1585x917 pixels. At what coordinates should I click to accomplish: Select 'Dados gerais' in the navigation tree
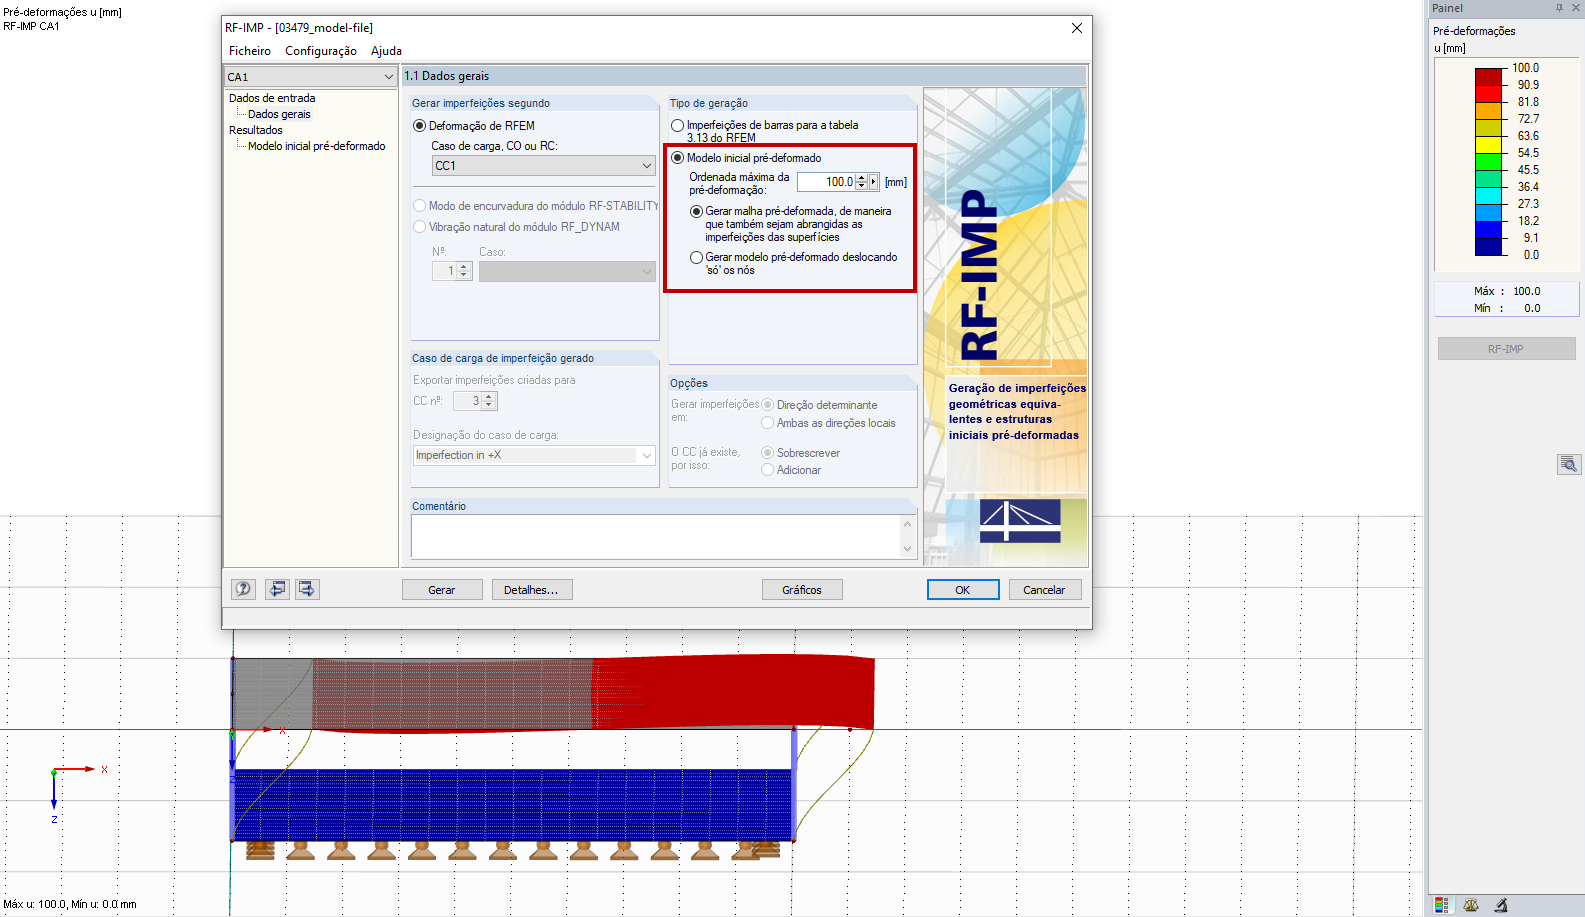(x=279, y=114)
